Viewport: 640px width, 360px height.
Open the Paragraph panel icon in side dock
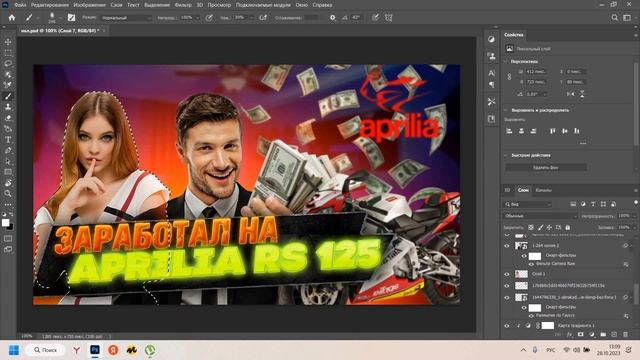[x=491, y=84]
